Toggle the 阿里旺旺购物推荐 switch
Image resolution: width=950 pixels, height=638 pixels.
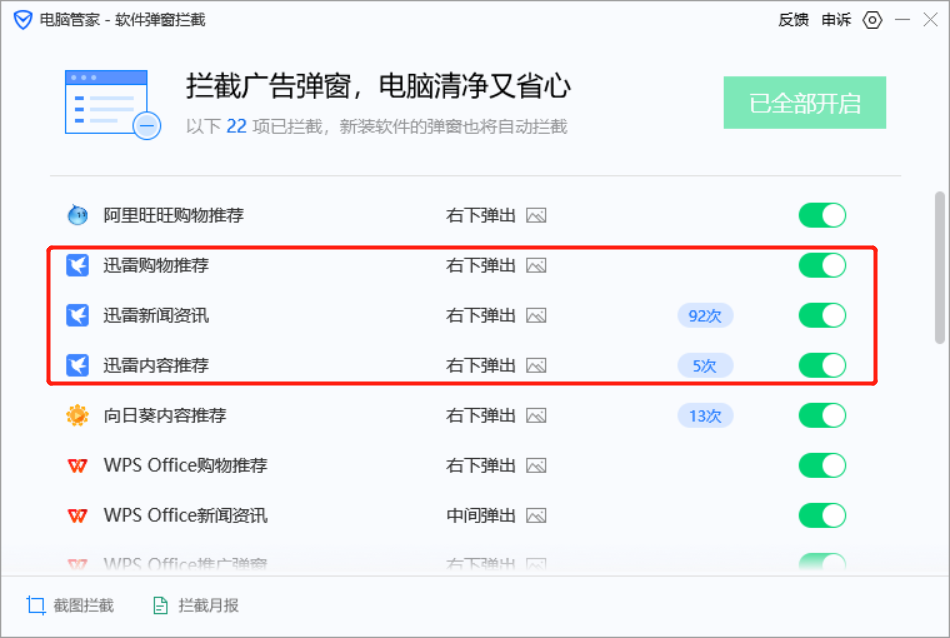[822, 215]
